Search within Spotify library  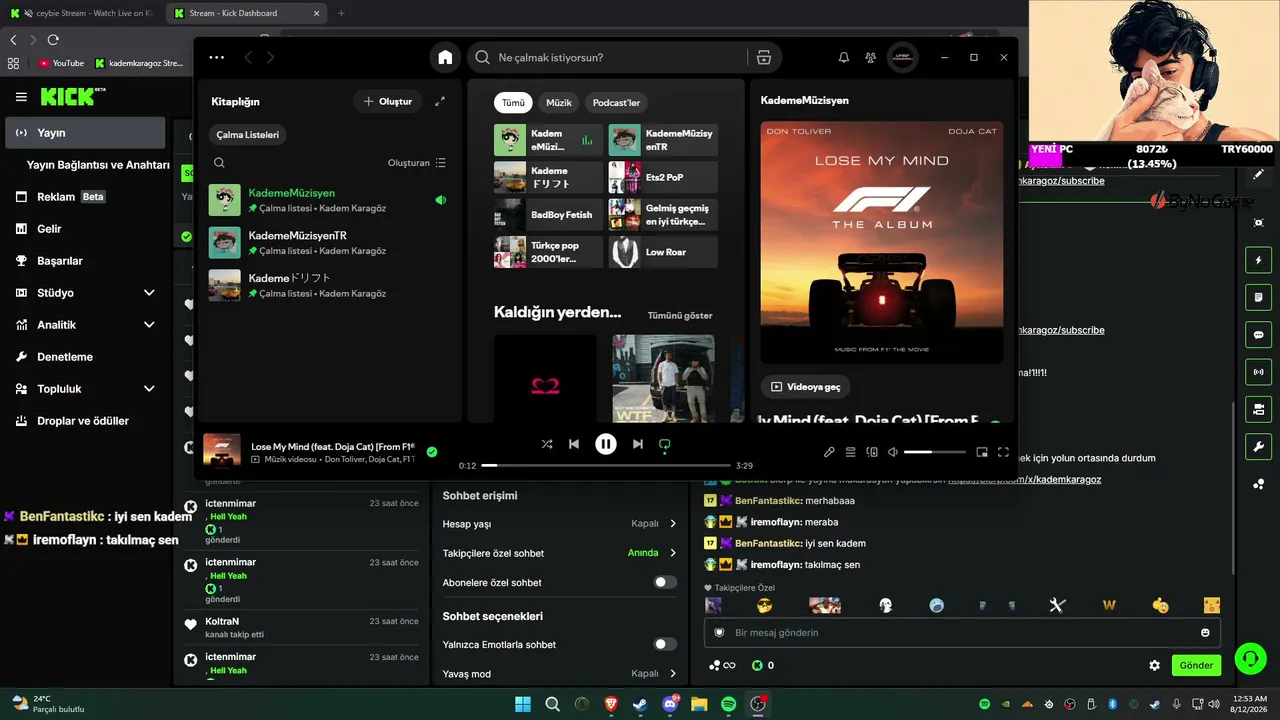(219, 163)
